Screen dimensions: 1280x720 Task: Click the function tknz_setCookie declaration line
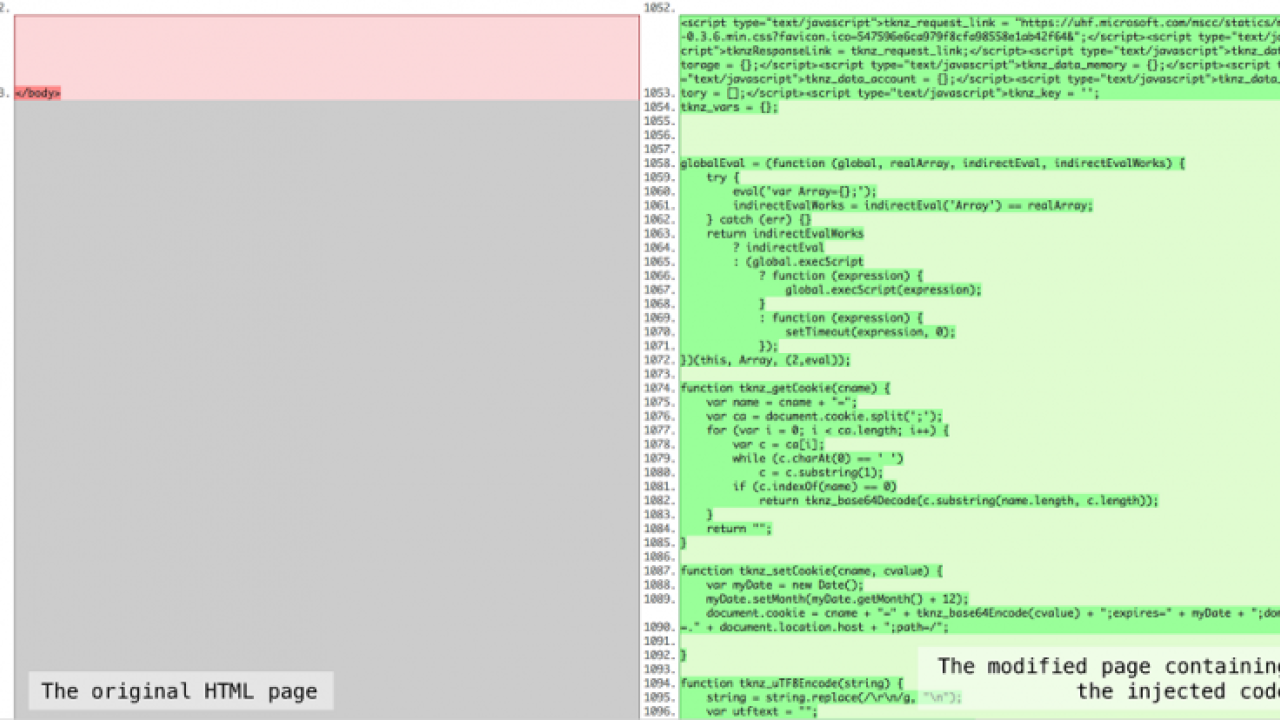pyautogui.click(x=811, y=571)
